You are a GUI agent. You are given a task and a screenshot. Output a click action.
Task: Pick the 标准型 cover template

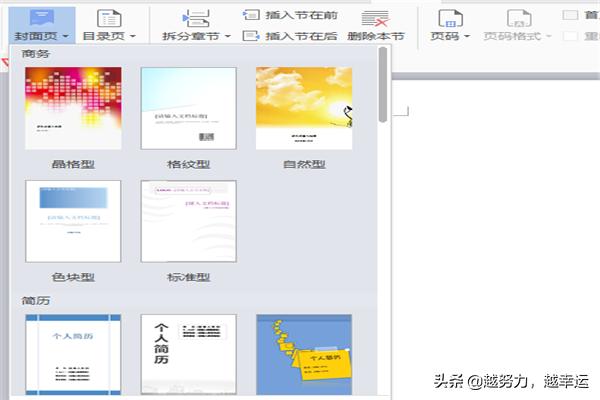[x=188, y=221]
